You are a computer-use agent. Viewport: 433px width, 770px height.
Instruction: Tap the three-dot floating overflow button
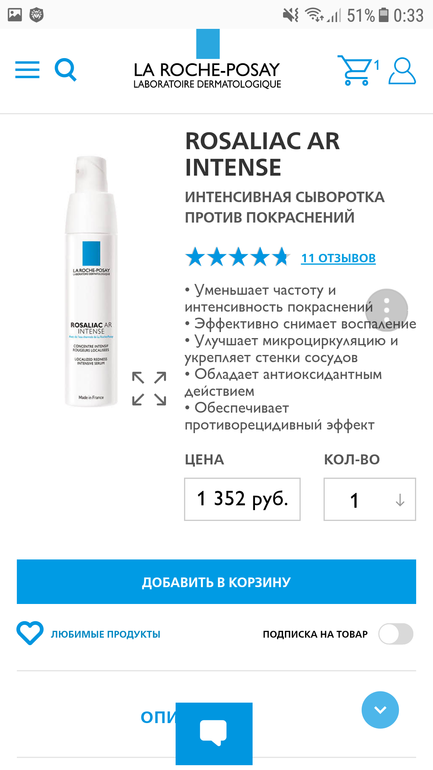[387, 309]
